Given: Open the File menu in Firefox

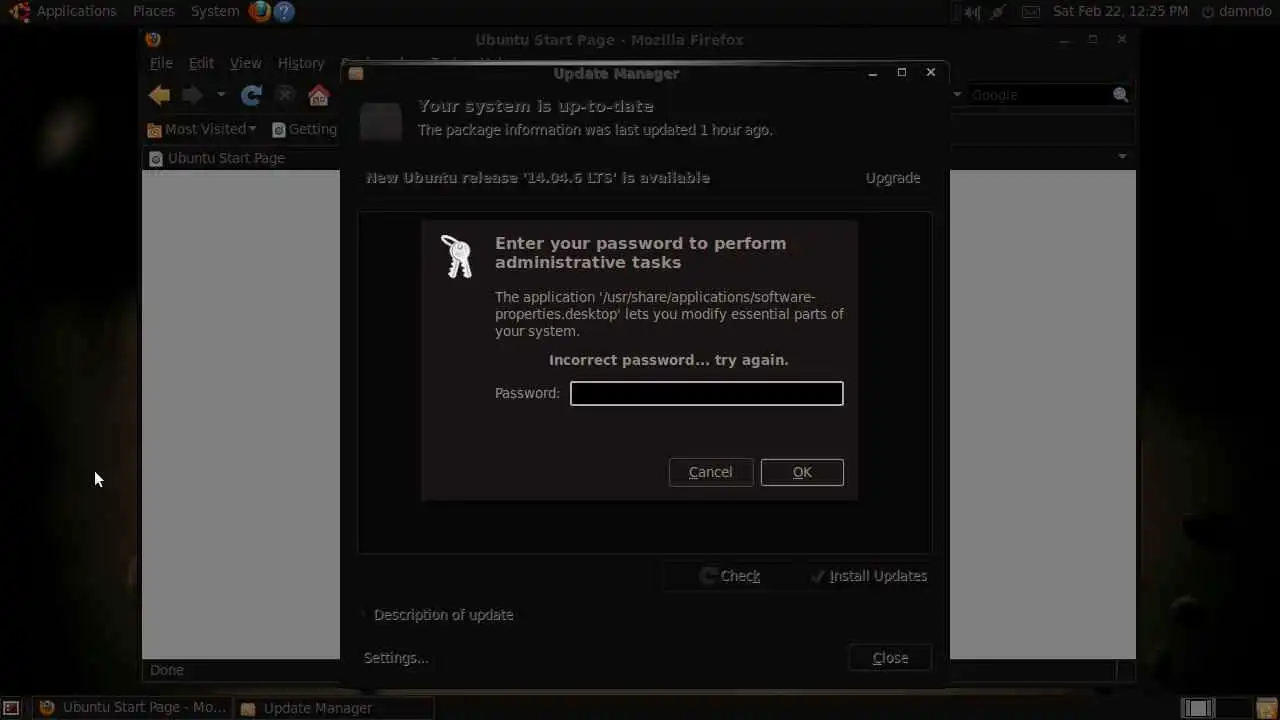Looking at the screenshot, I should click(x=161, y=63).
